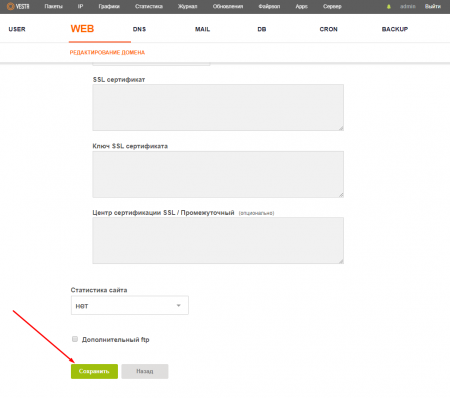Viewport: 450px width, 398px height.
Task: Open Сервер in top bar
Action: tap(332, 6)
